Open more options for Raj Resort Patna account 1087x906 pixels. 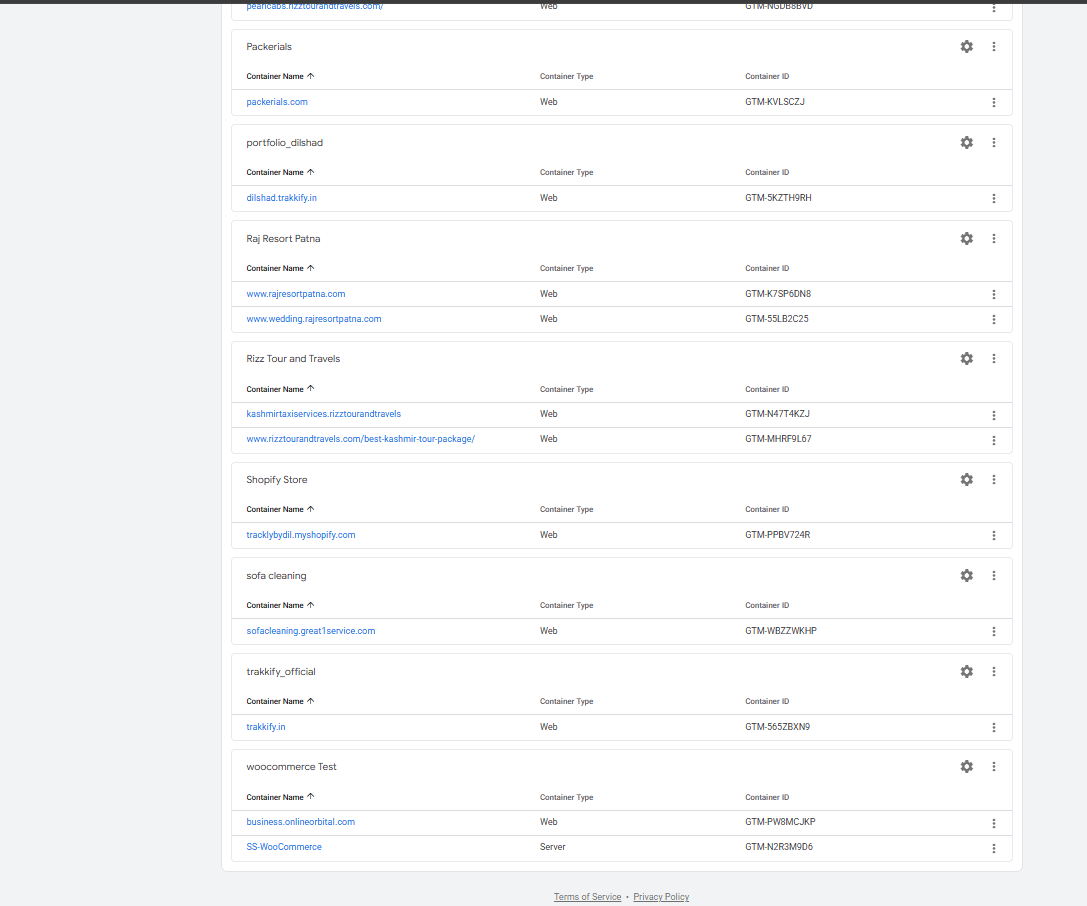(x=993, y=238)
